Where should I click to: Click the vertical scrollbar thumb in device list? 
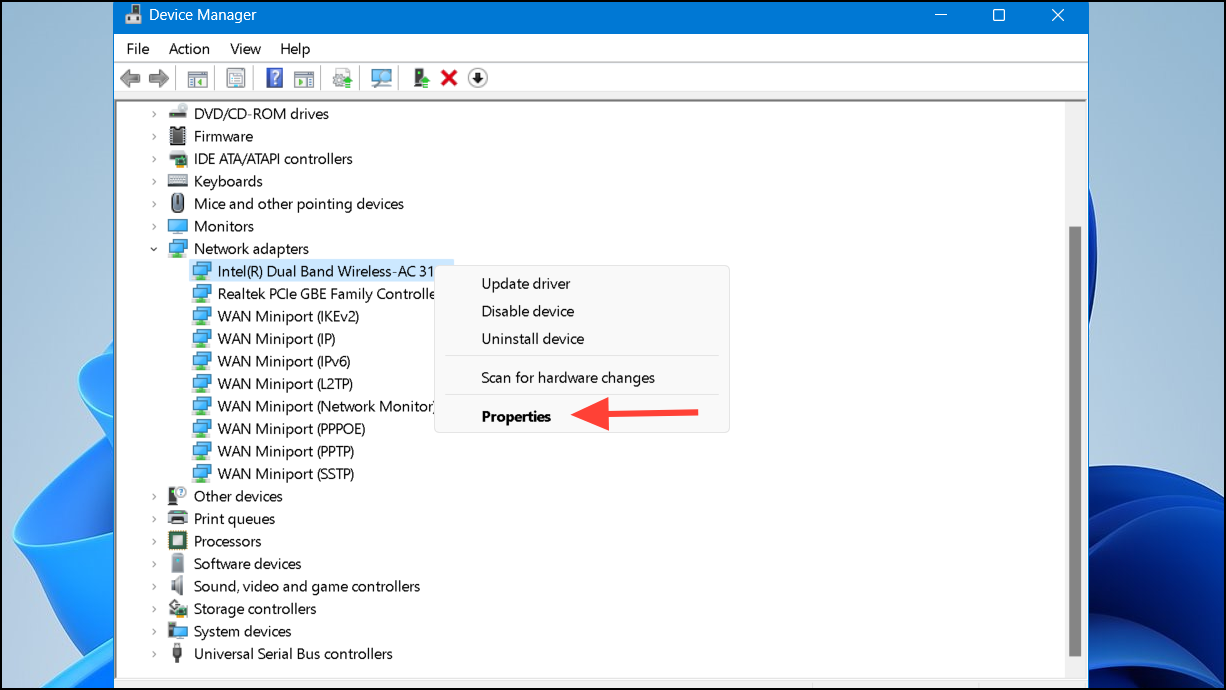click(1075, 440)
